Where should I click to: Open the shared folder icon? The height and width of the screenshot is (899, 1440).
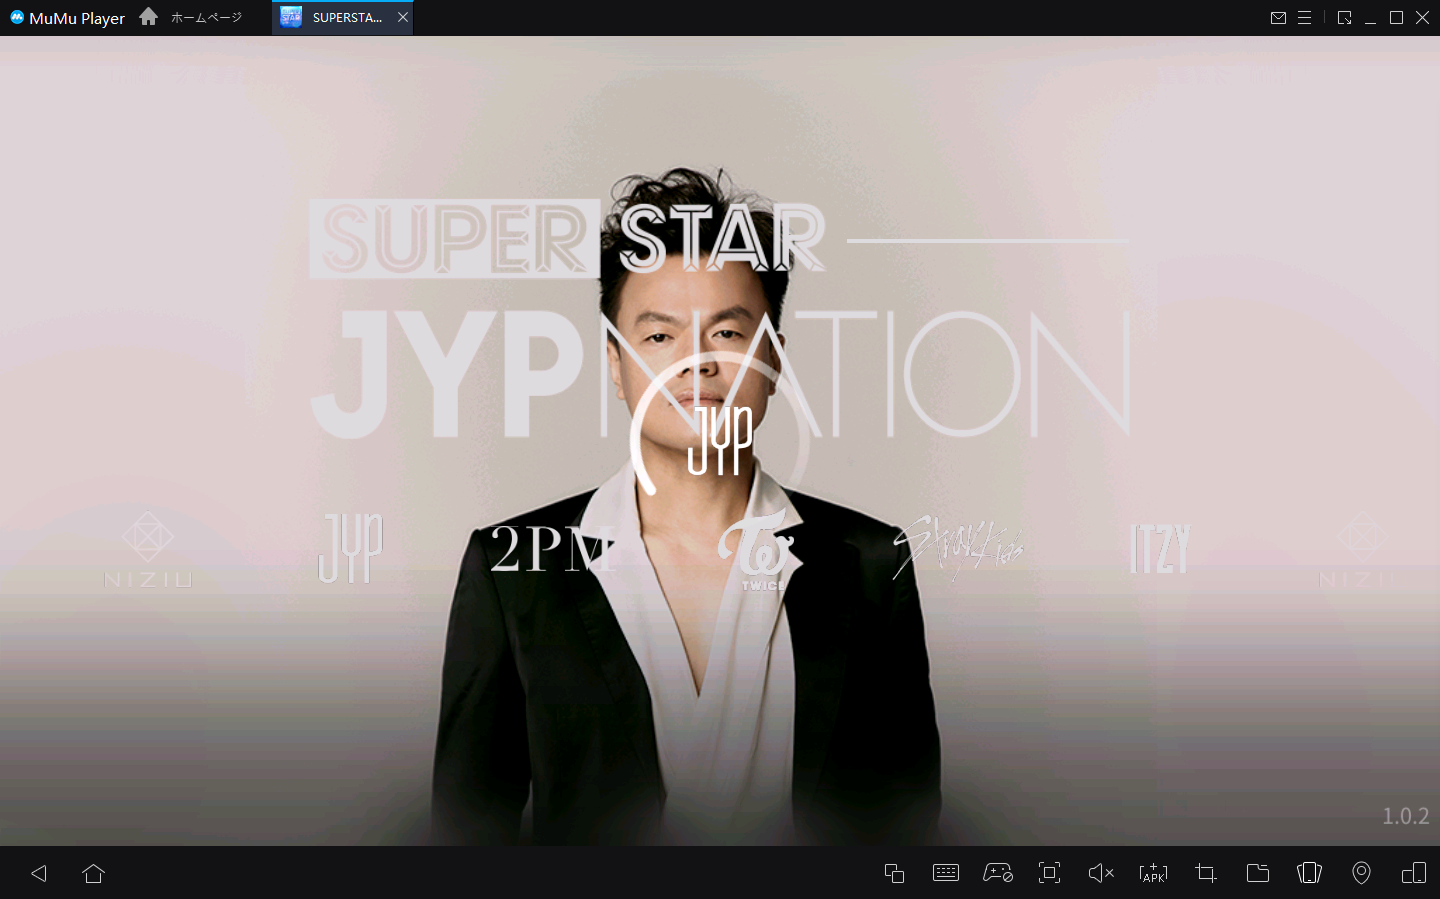coord(1258,873)
